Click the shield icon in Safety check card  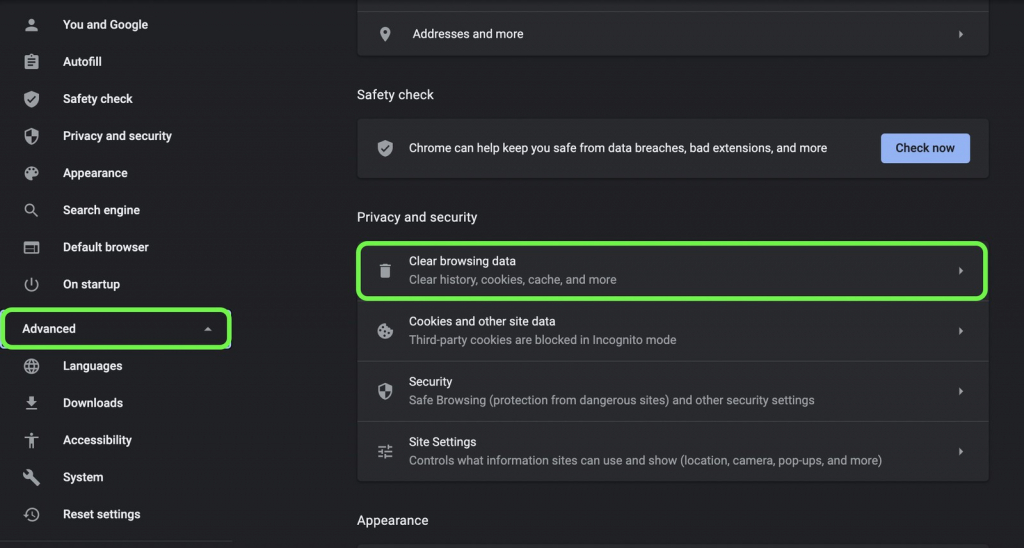385,148
